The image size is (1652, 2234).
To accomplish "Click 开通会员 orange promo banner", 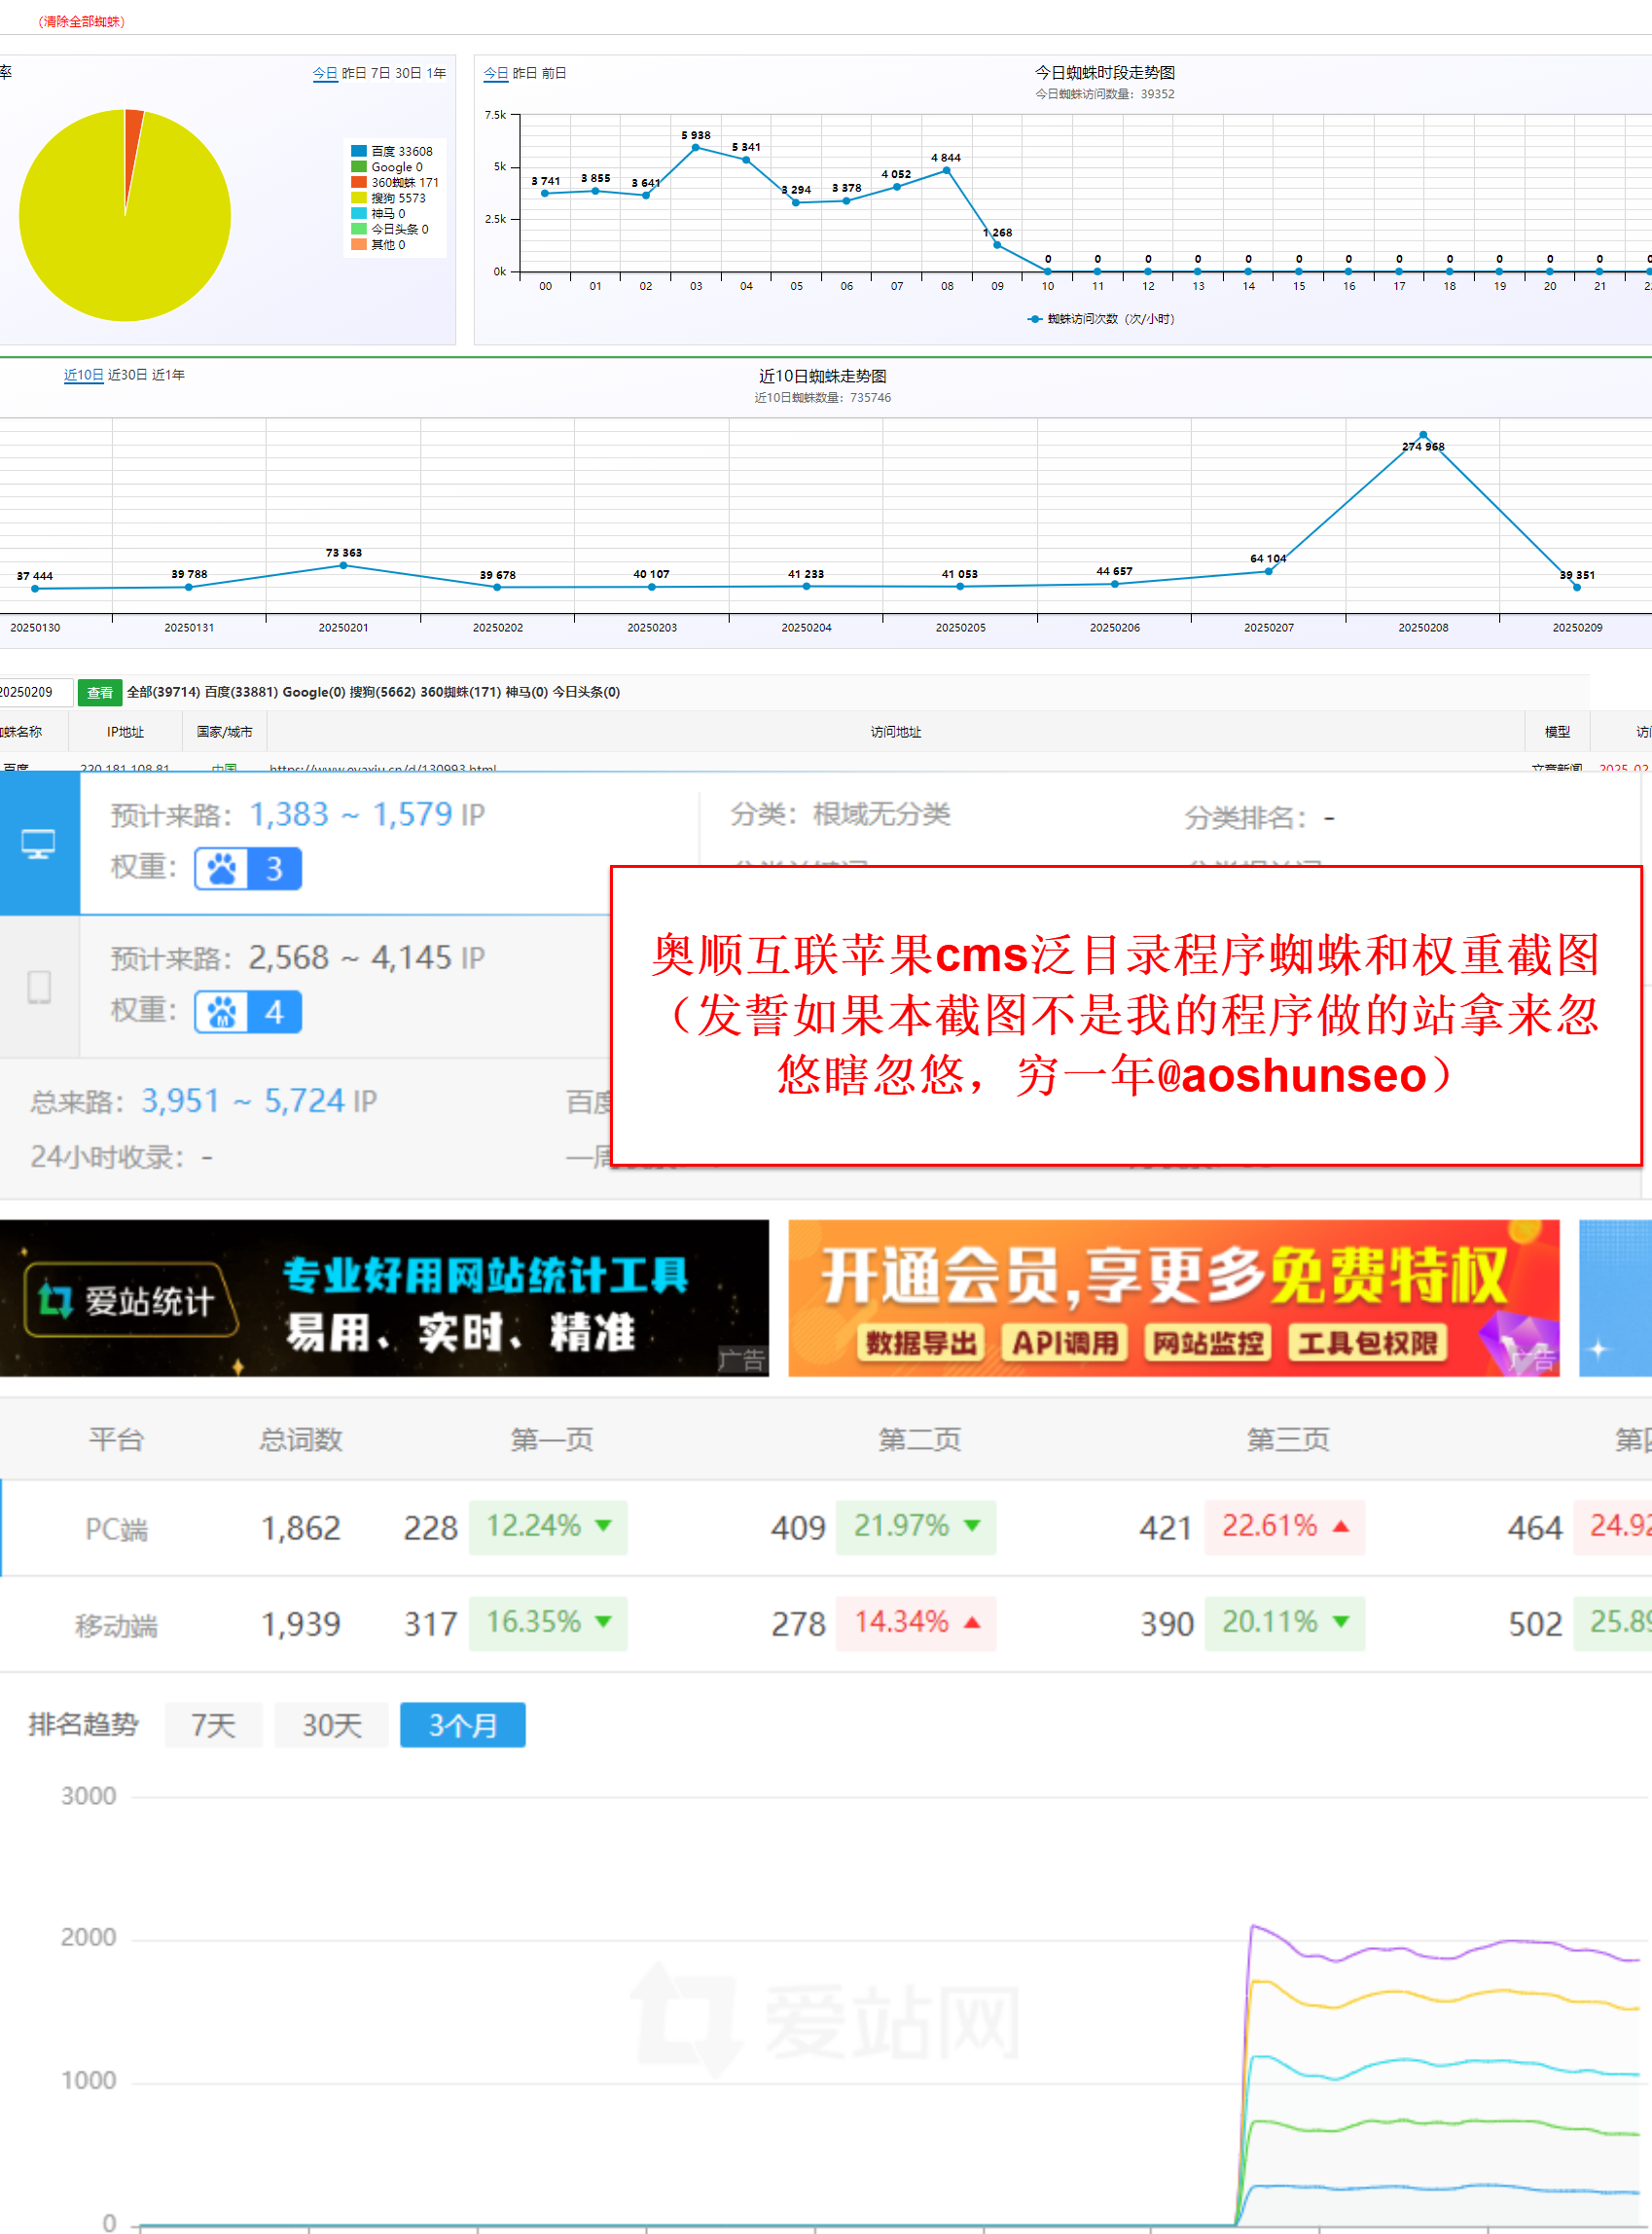I will pos(1174,1298).
